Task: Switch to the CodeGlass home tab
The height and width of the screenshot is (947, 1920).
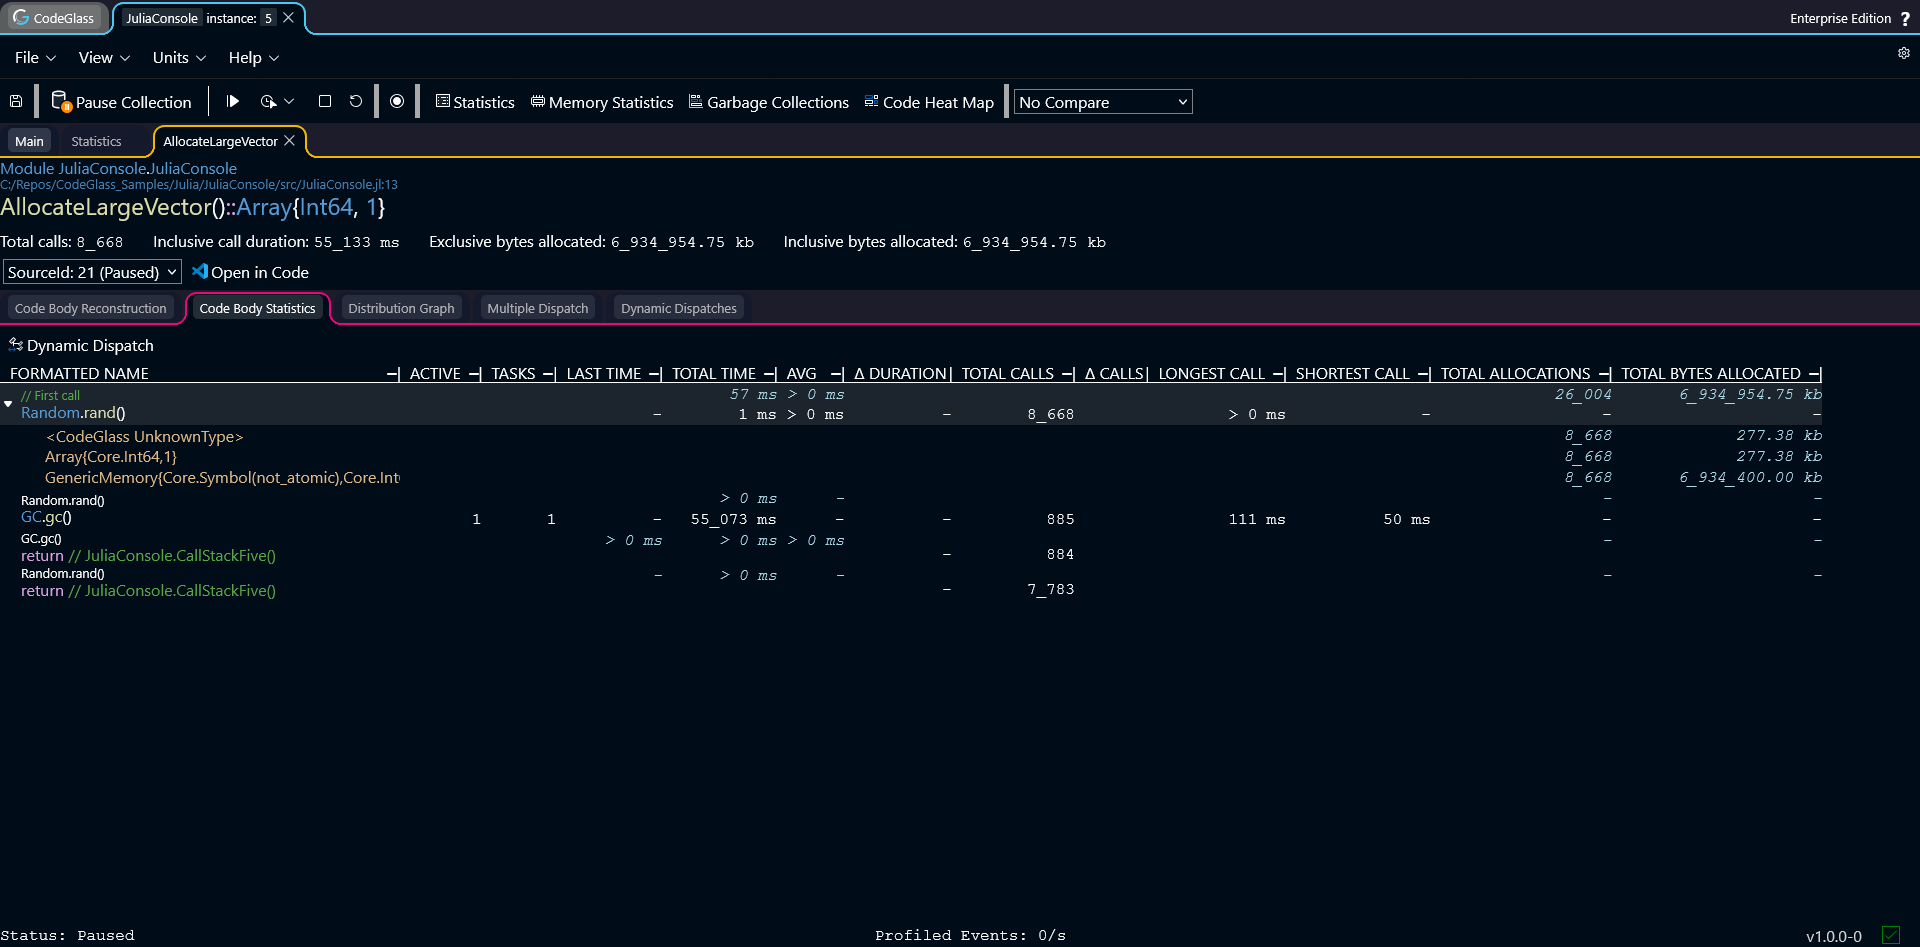Action: point(54,18)
